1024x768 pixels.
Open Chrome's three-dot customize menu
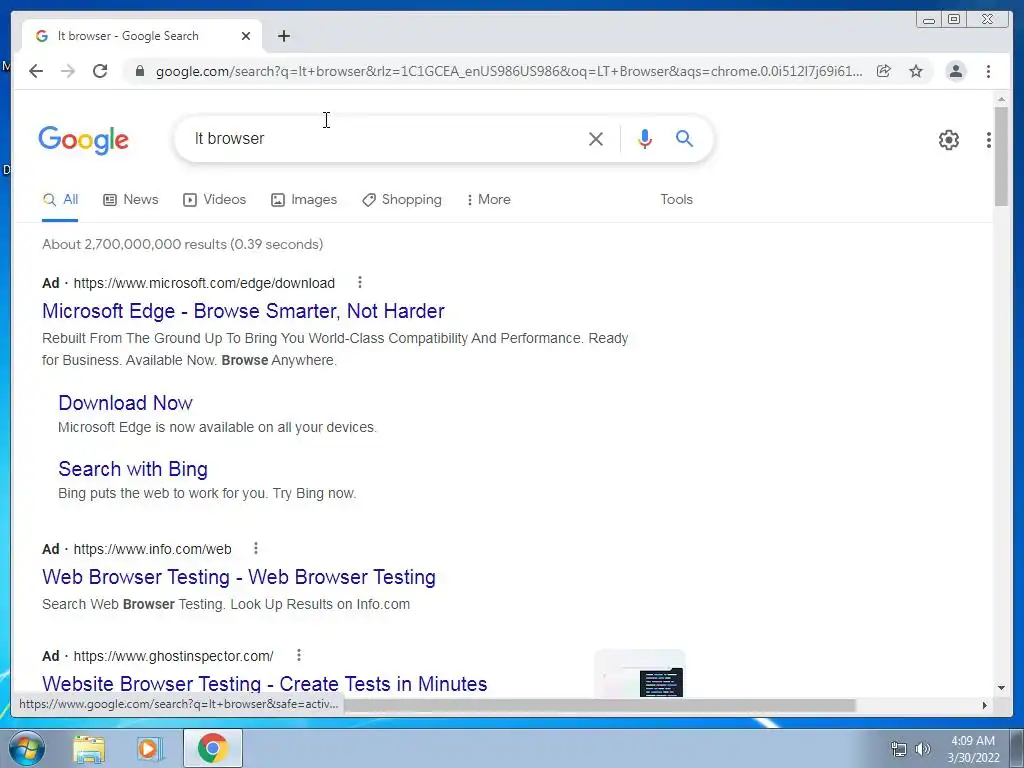coord(988,71)
